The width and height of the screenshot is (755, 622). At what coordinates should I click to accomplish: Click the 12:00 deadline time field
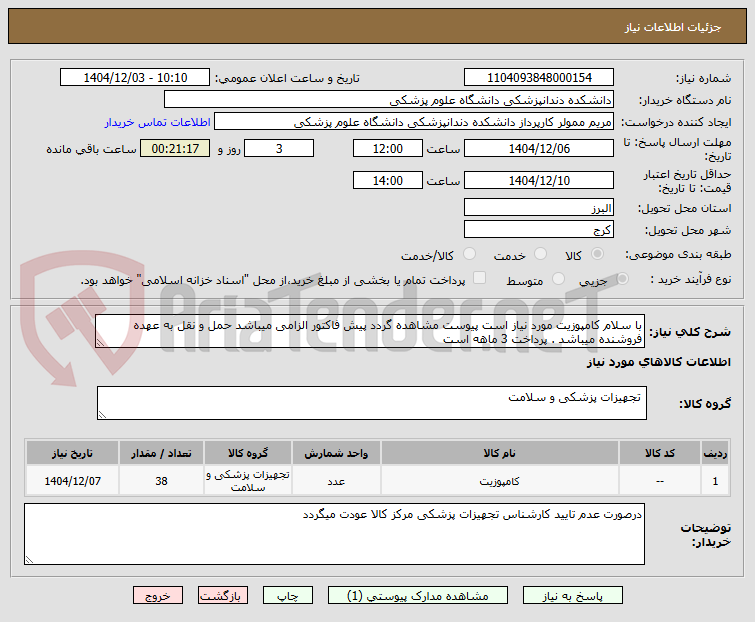388,148
